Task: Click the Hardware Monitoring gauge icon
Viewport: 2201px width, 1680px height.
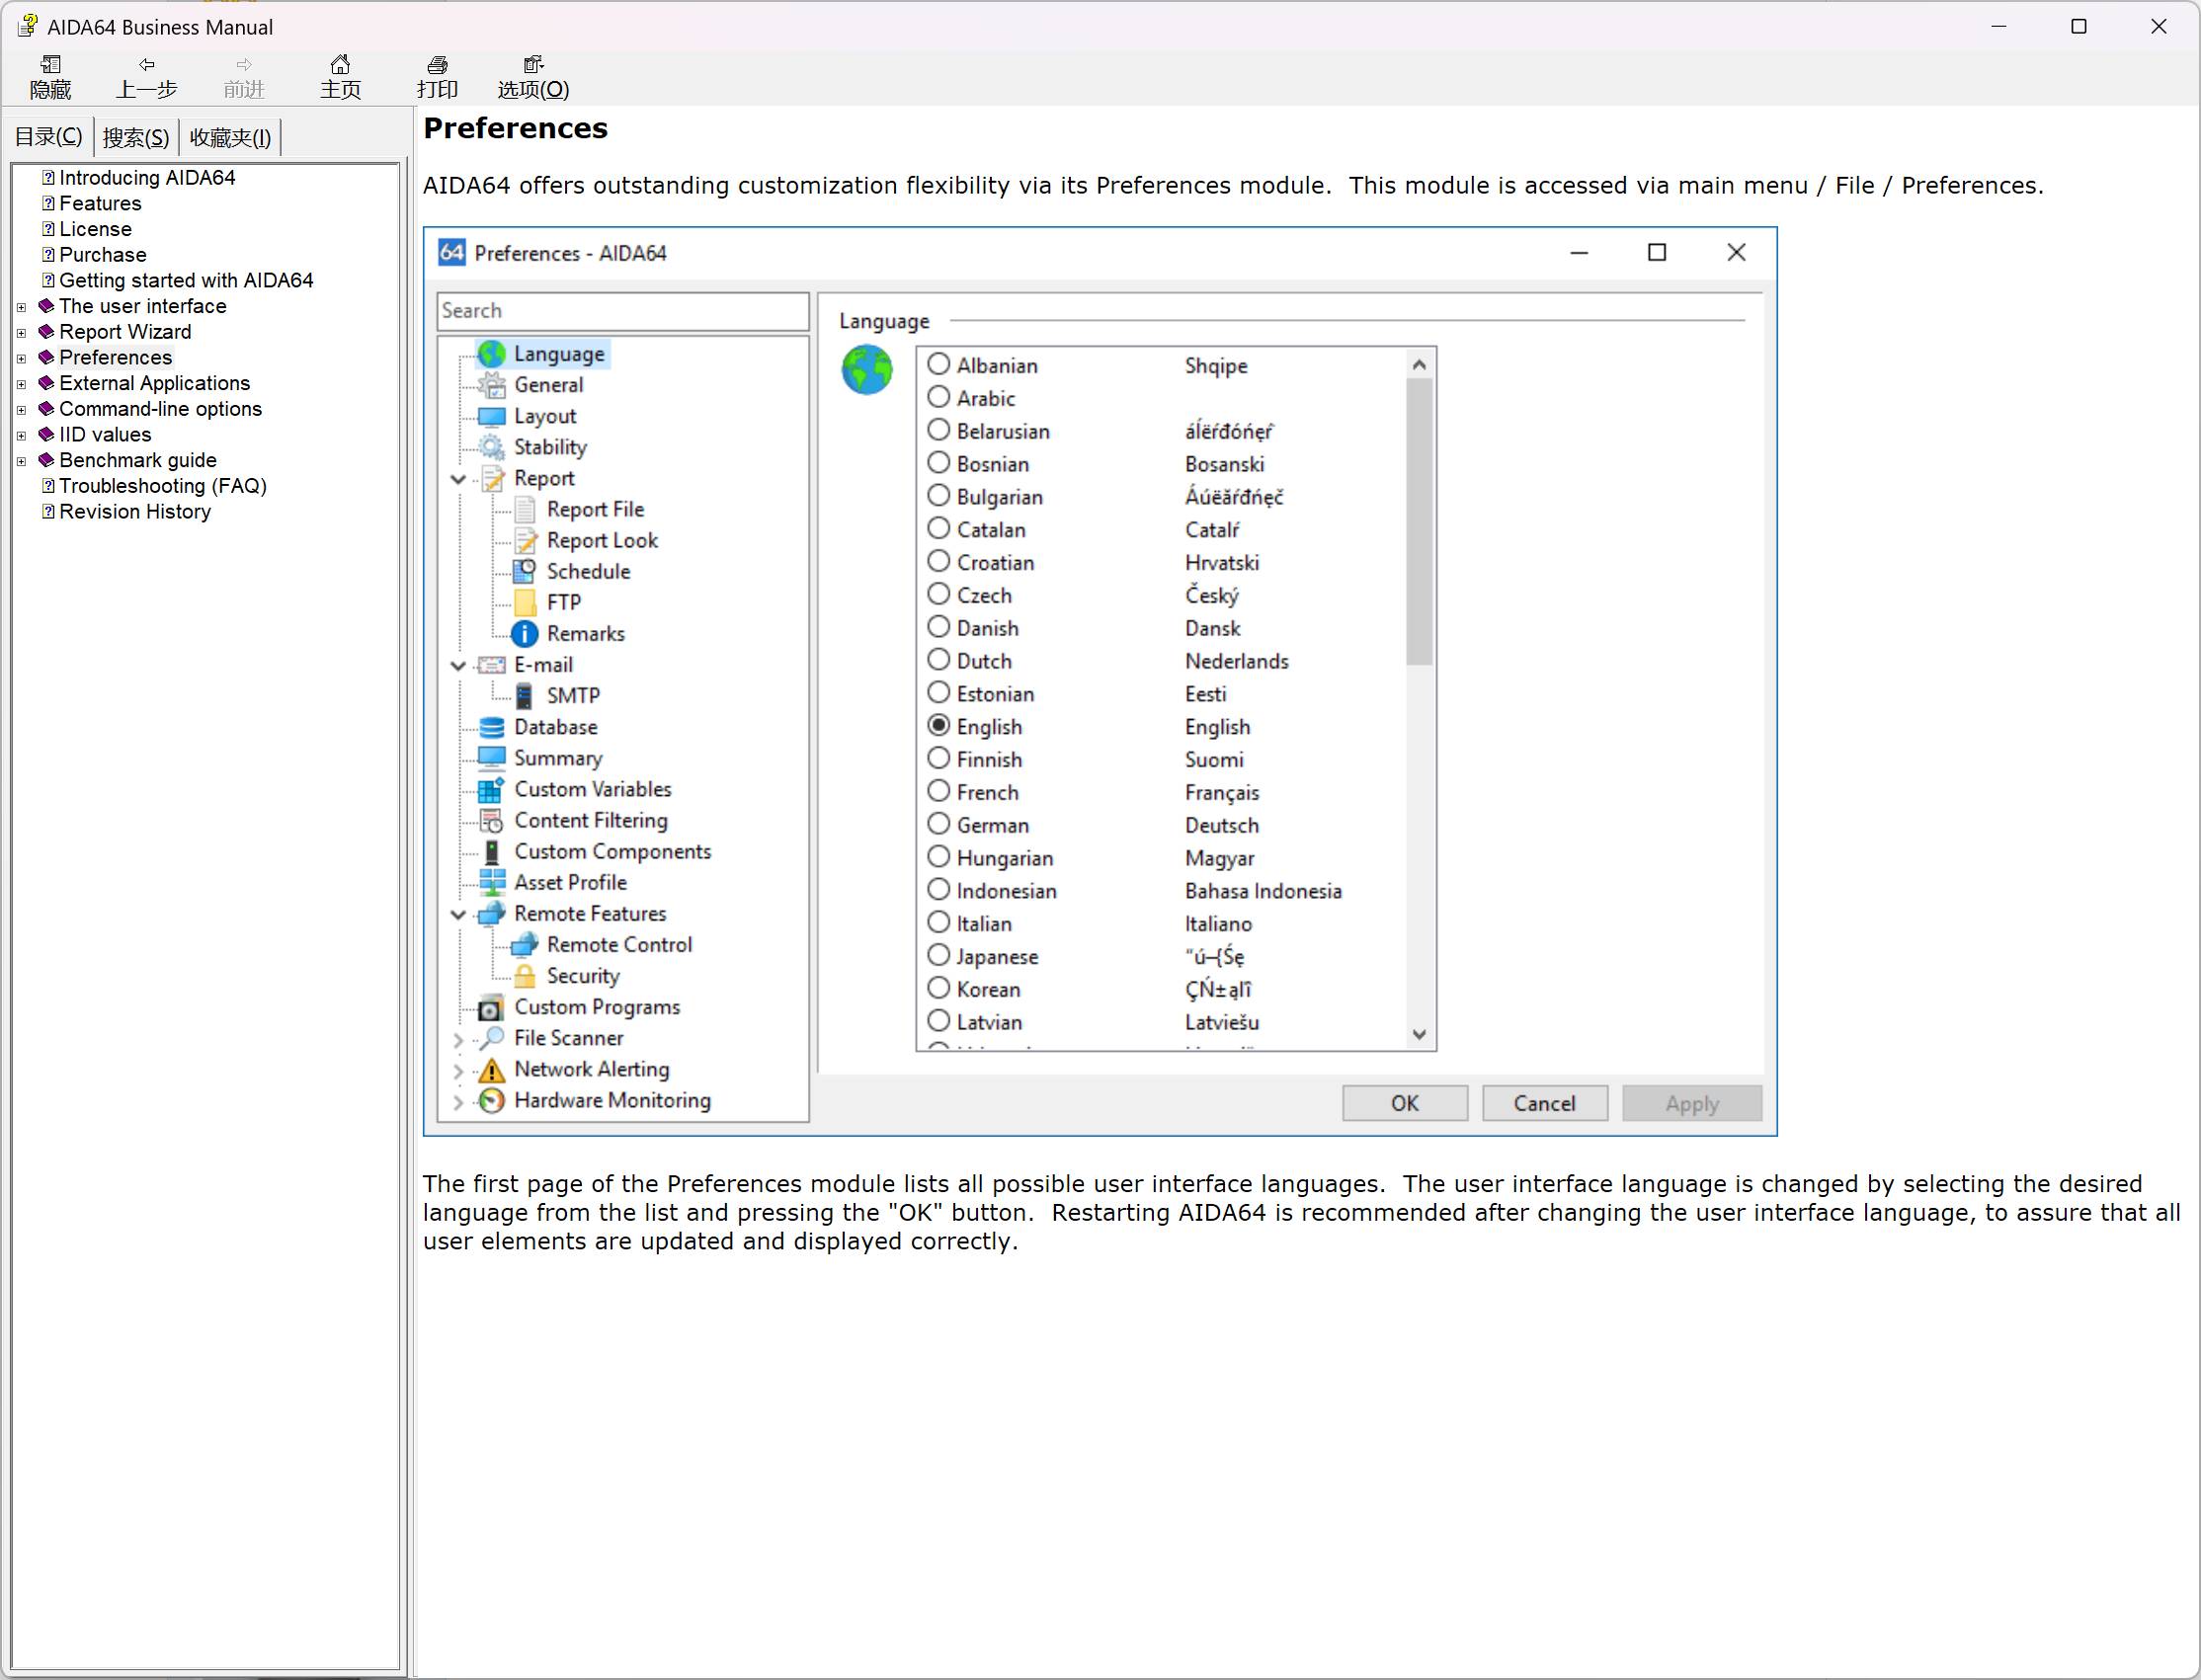Action: click(491, 1100)
